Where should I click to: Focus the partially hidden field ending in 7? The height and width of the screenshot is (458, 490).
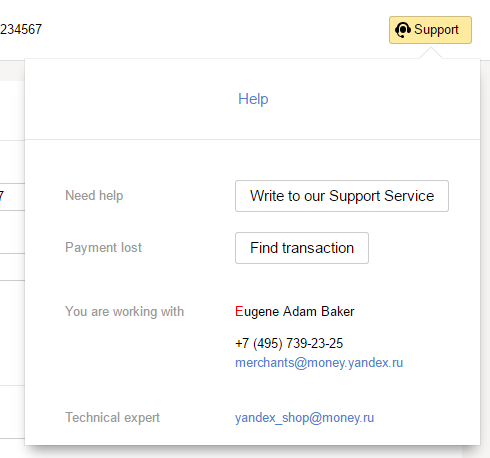click(x=12, y=197)
